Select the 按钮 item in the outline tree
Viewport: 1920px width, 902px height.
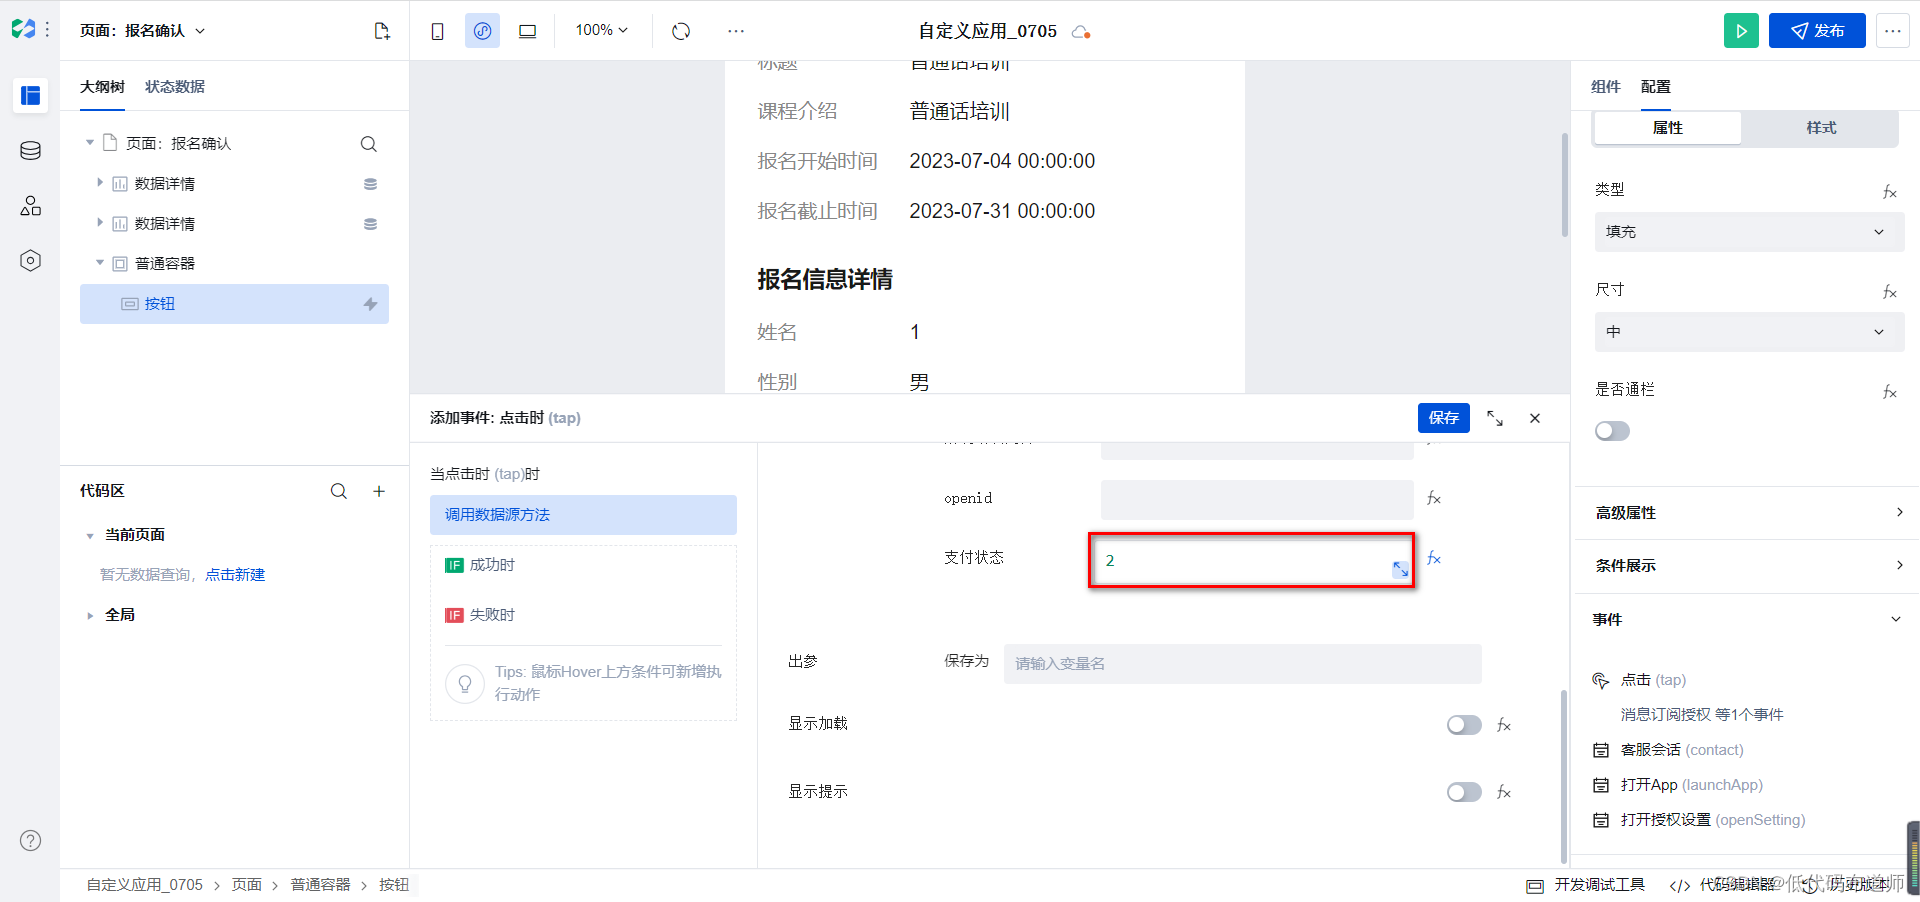pyautogui.click(x=234, y=304)
